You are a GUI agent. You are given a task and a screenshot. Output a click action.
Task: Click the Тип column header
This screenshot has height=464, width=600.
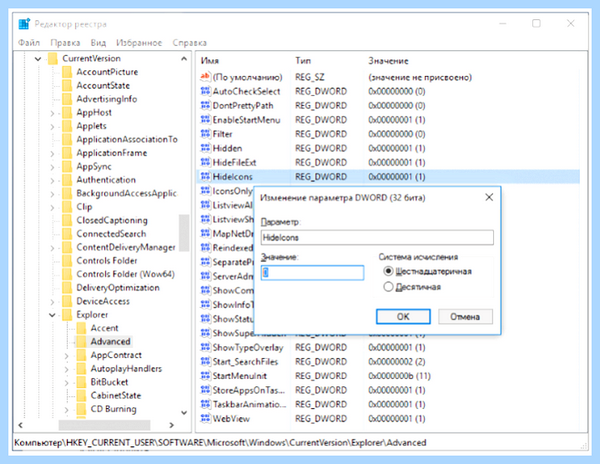click(x=303, y=61)
